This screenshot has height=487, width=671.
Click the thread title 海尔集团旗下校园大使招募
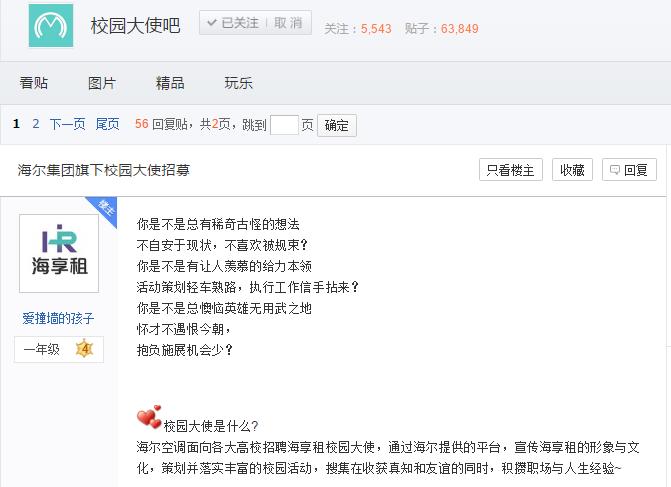click(104, 170)
